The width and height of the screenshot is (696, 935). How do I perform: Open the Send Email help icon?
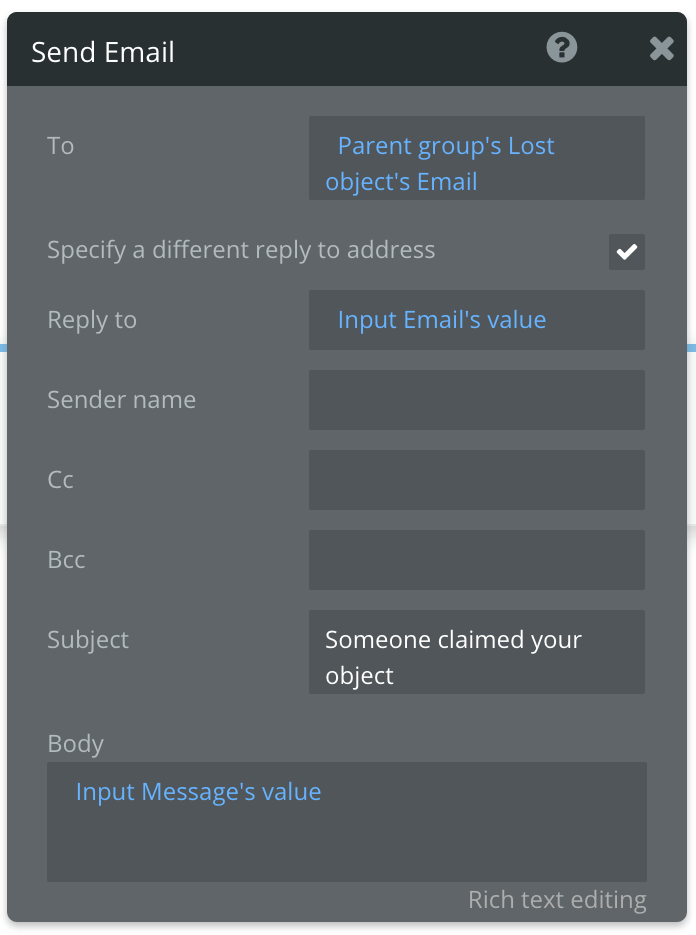[561, 47]
